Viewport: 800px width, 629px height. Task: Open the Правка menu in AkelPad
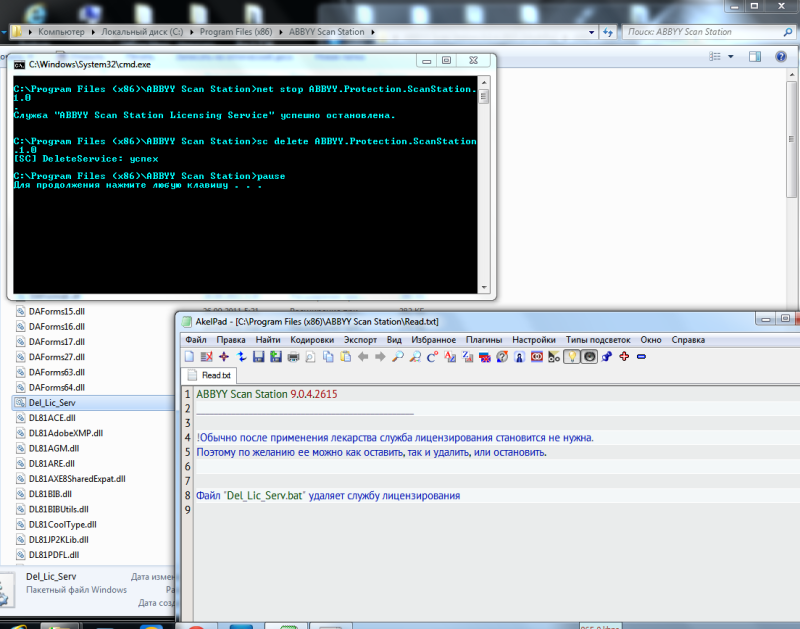coord(231,340)
